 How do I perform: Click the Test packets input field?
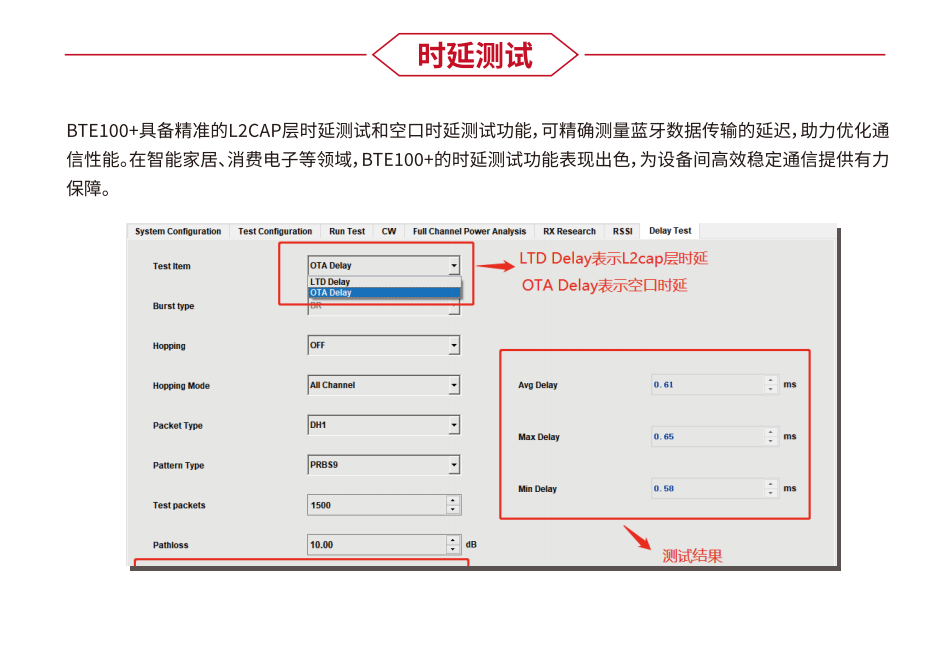coord(376,505)
